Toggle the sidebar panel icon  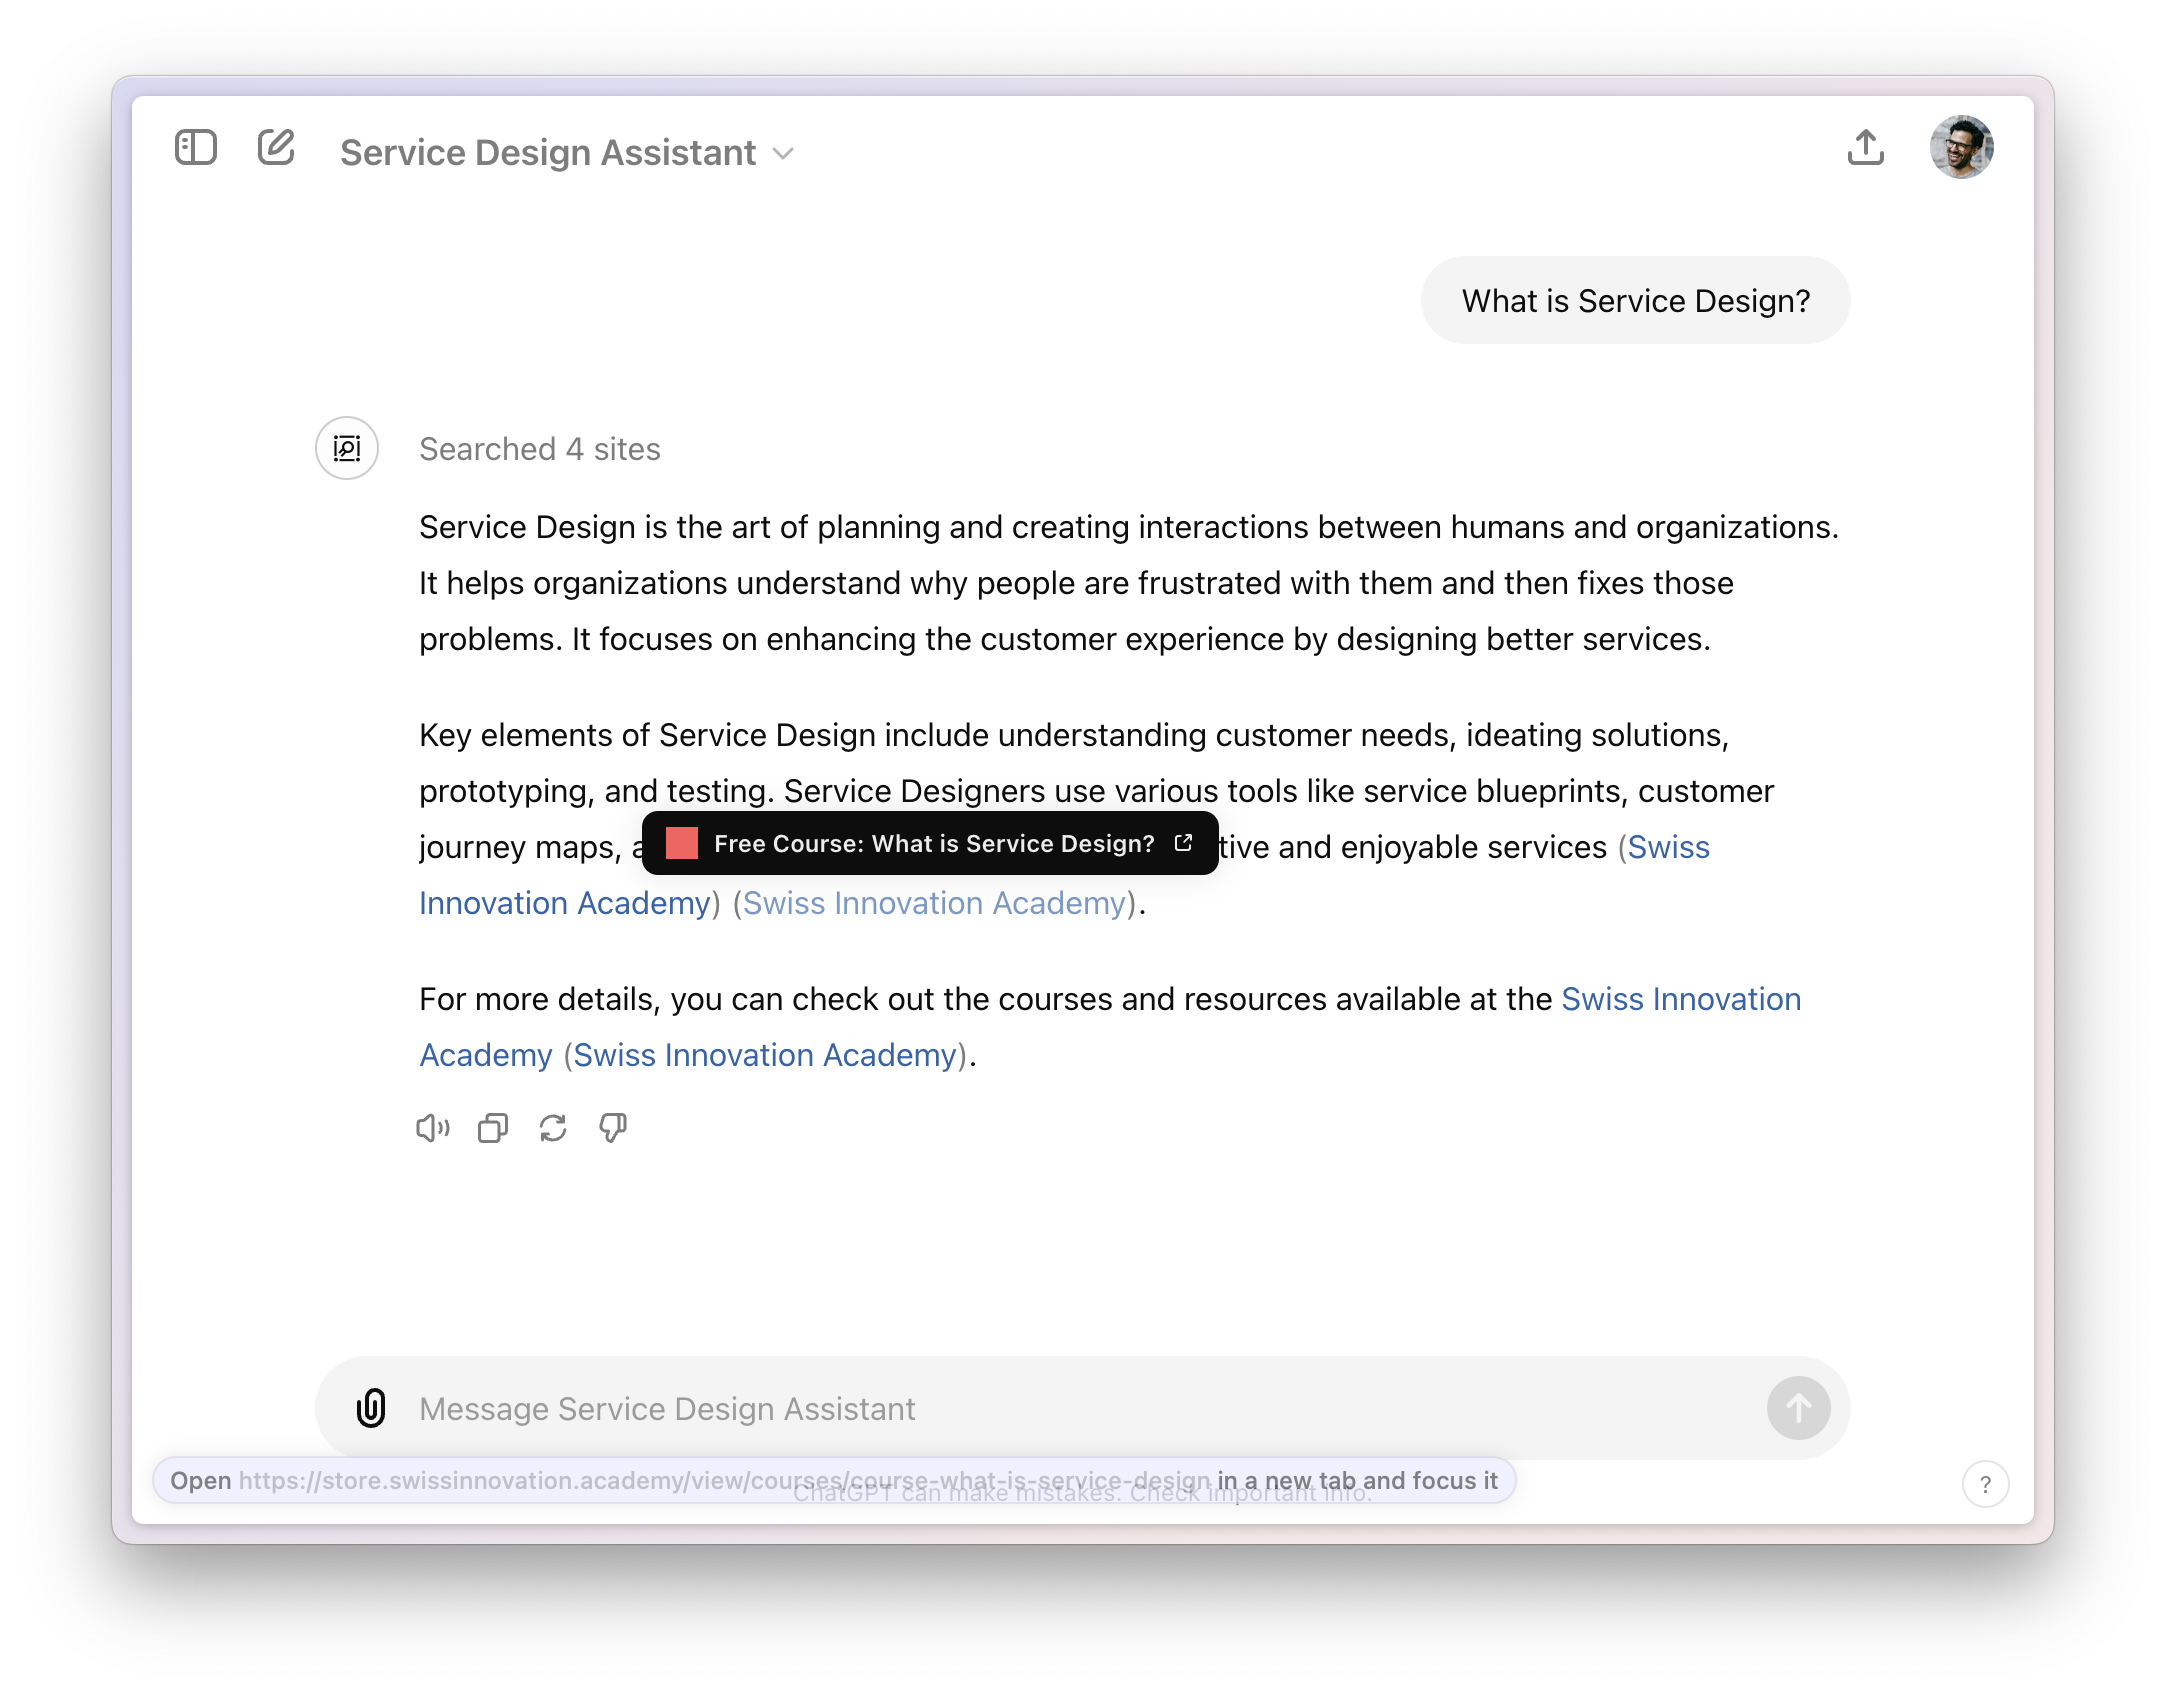[x=196, y=148]
